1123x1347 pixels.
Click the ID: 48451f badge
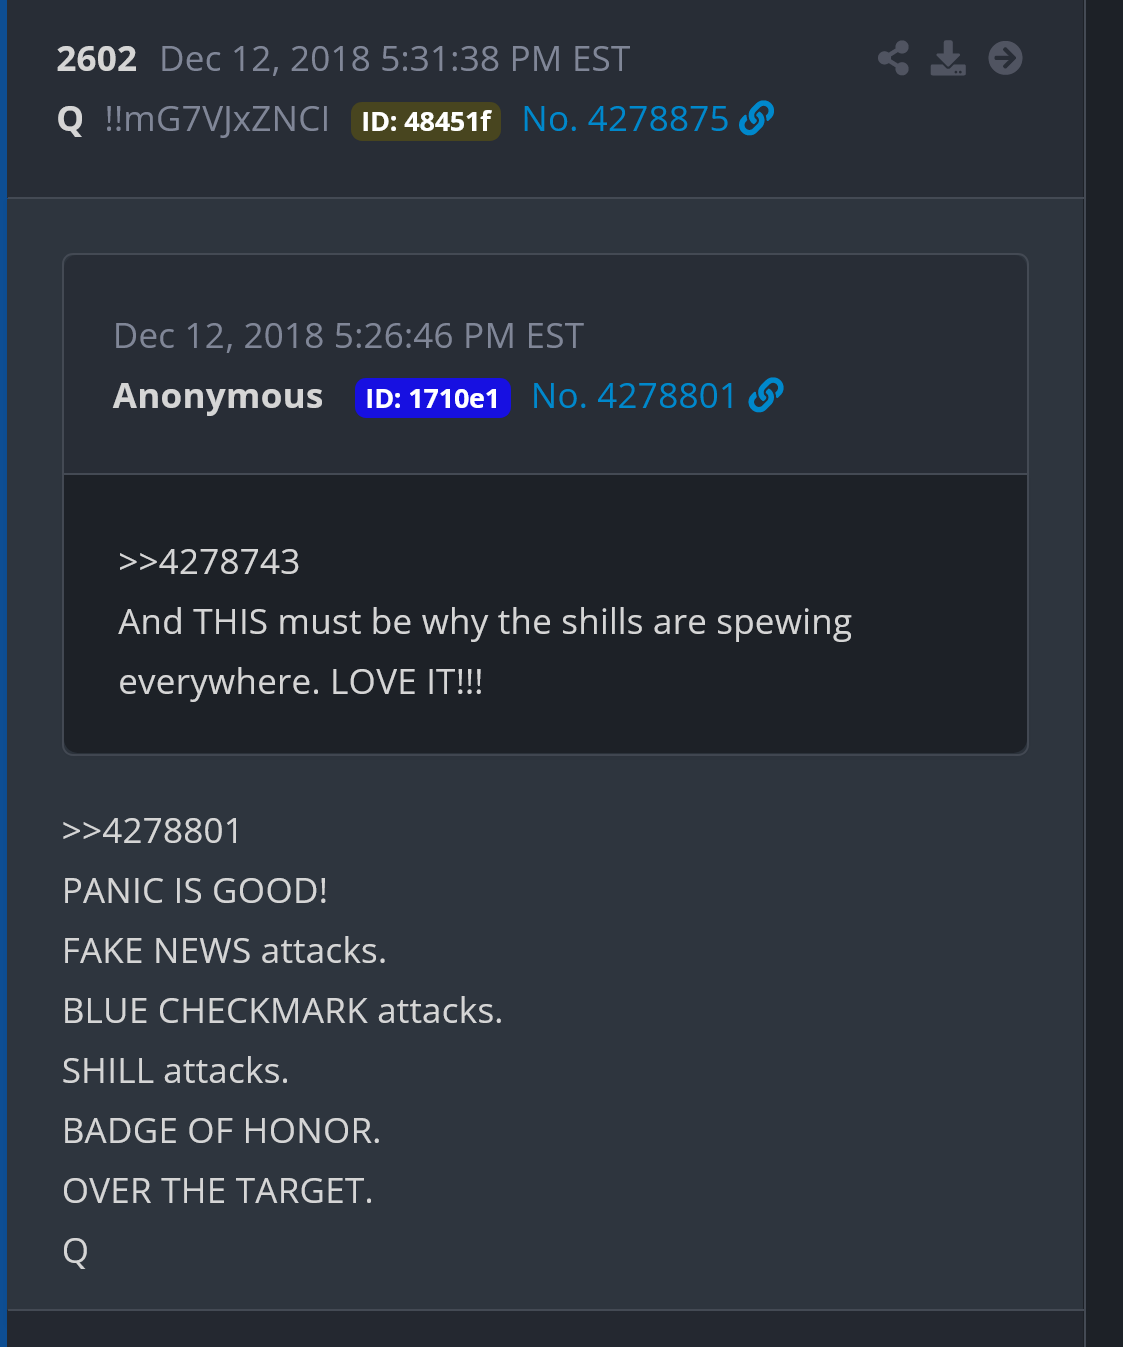tap(426, 121)
